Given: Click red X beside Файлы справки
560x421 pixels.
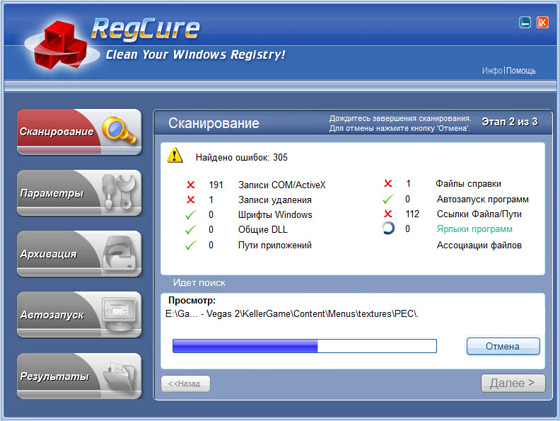Looking at the screenshot, I should click(388, 184).
